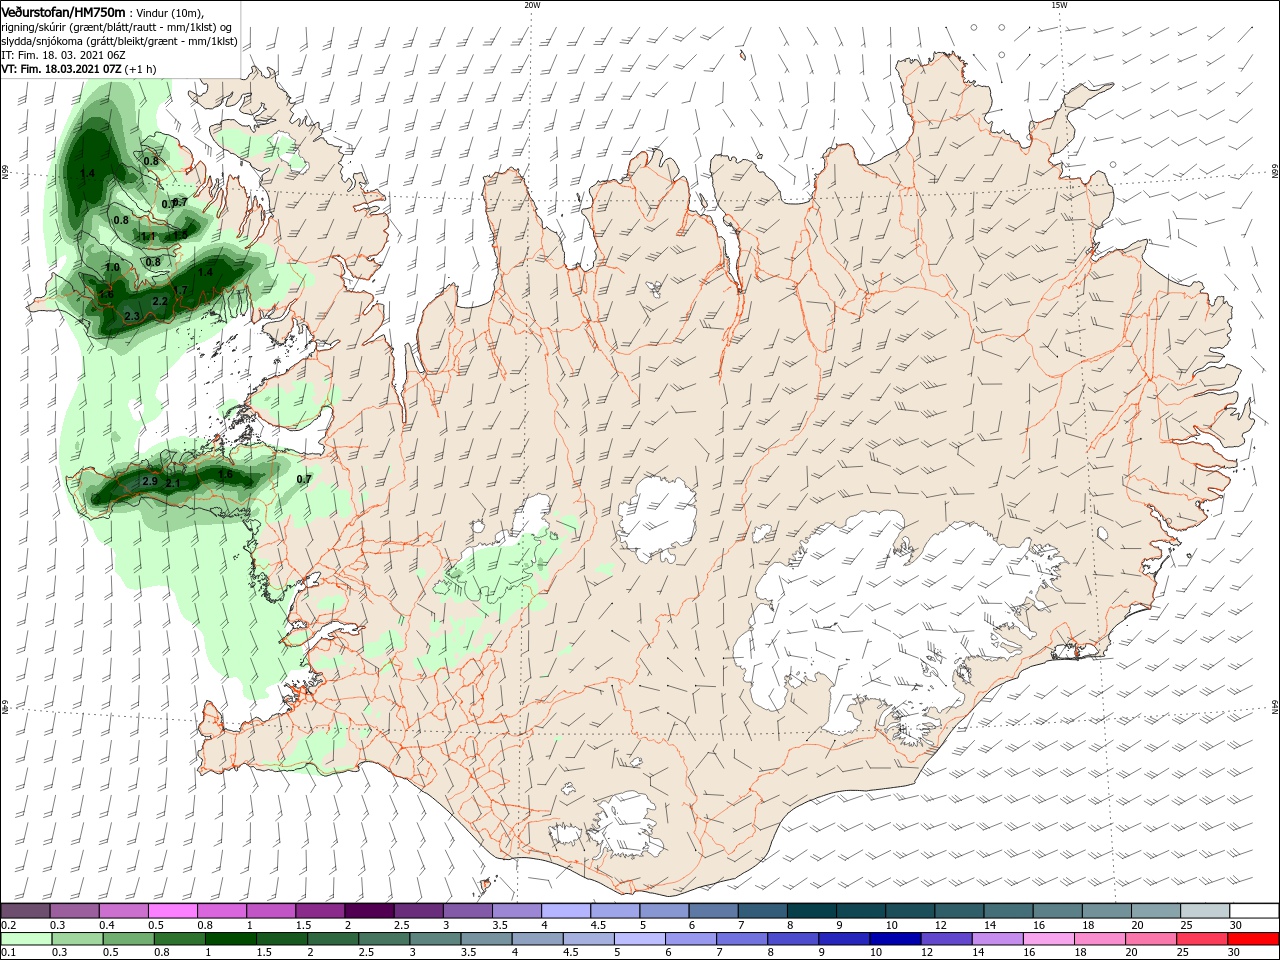Viewport: 1280px width, 960px height.
Task: Pick the palest green swatch at 0.1
Action: coord(25,939)
